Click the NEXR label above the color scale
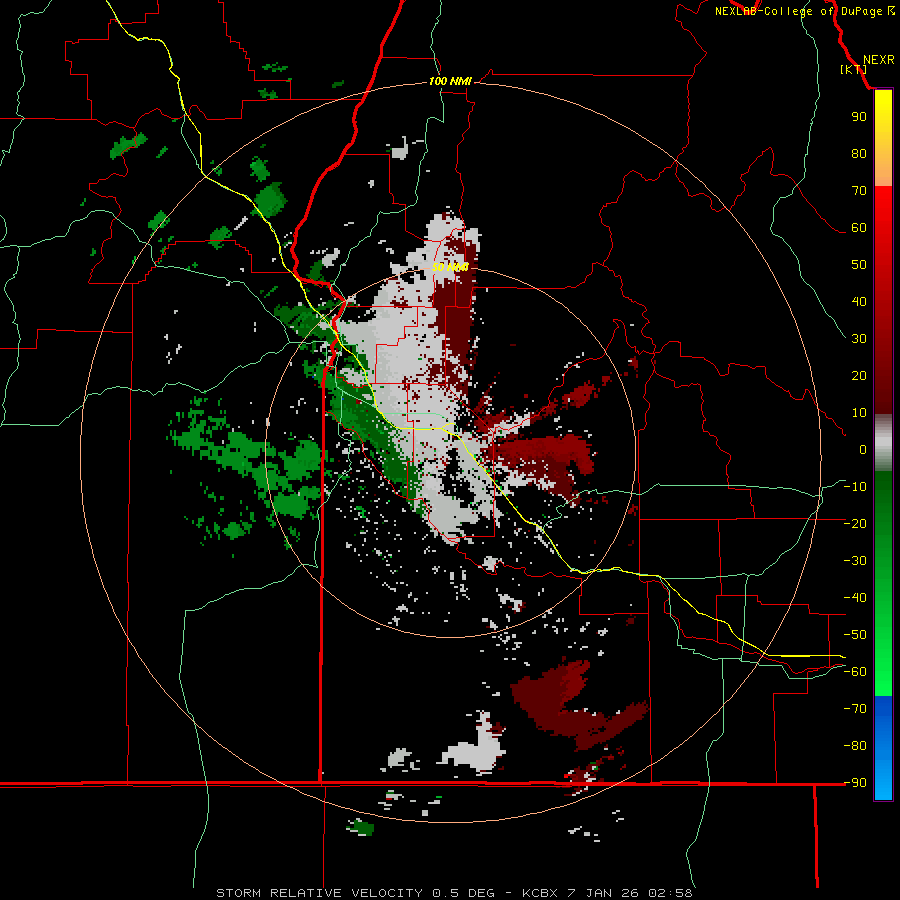This screenshot has height=900, width=900. point(879,60)
